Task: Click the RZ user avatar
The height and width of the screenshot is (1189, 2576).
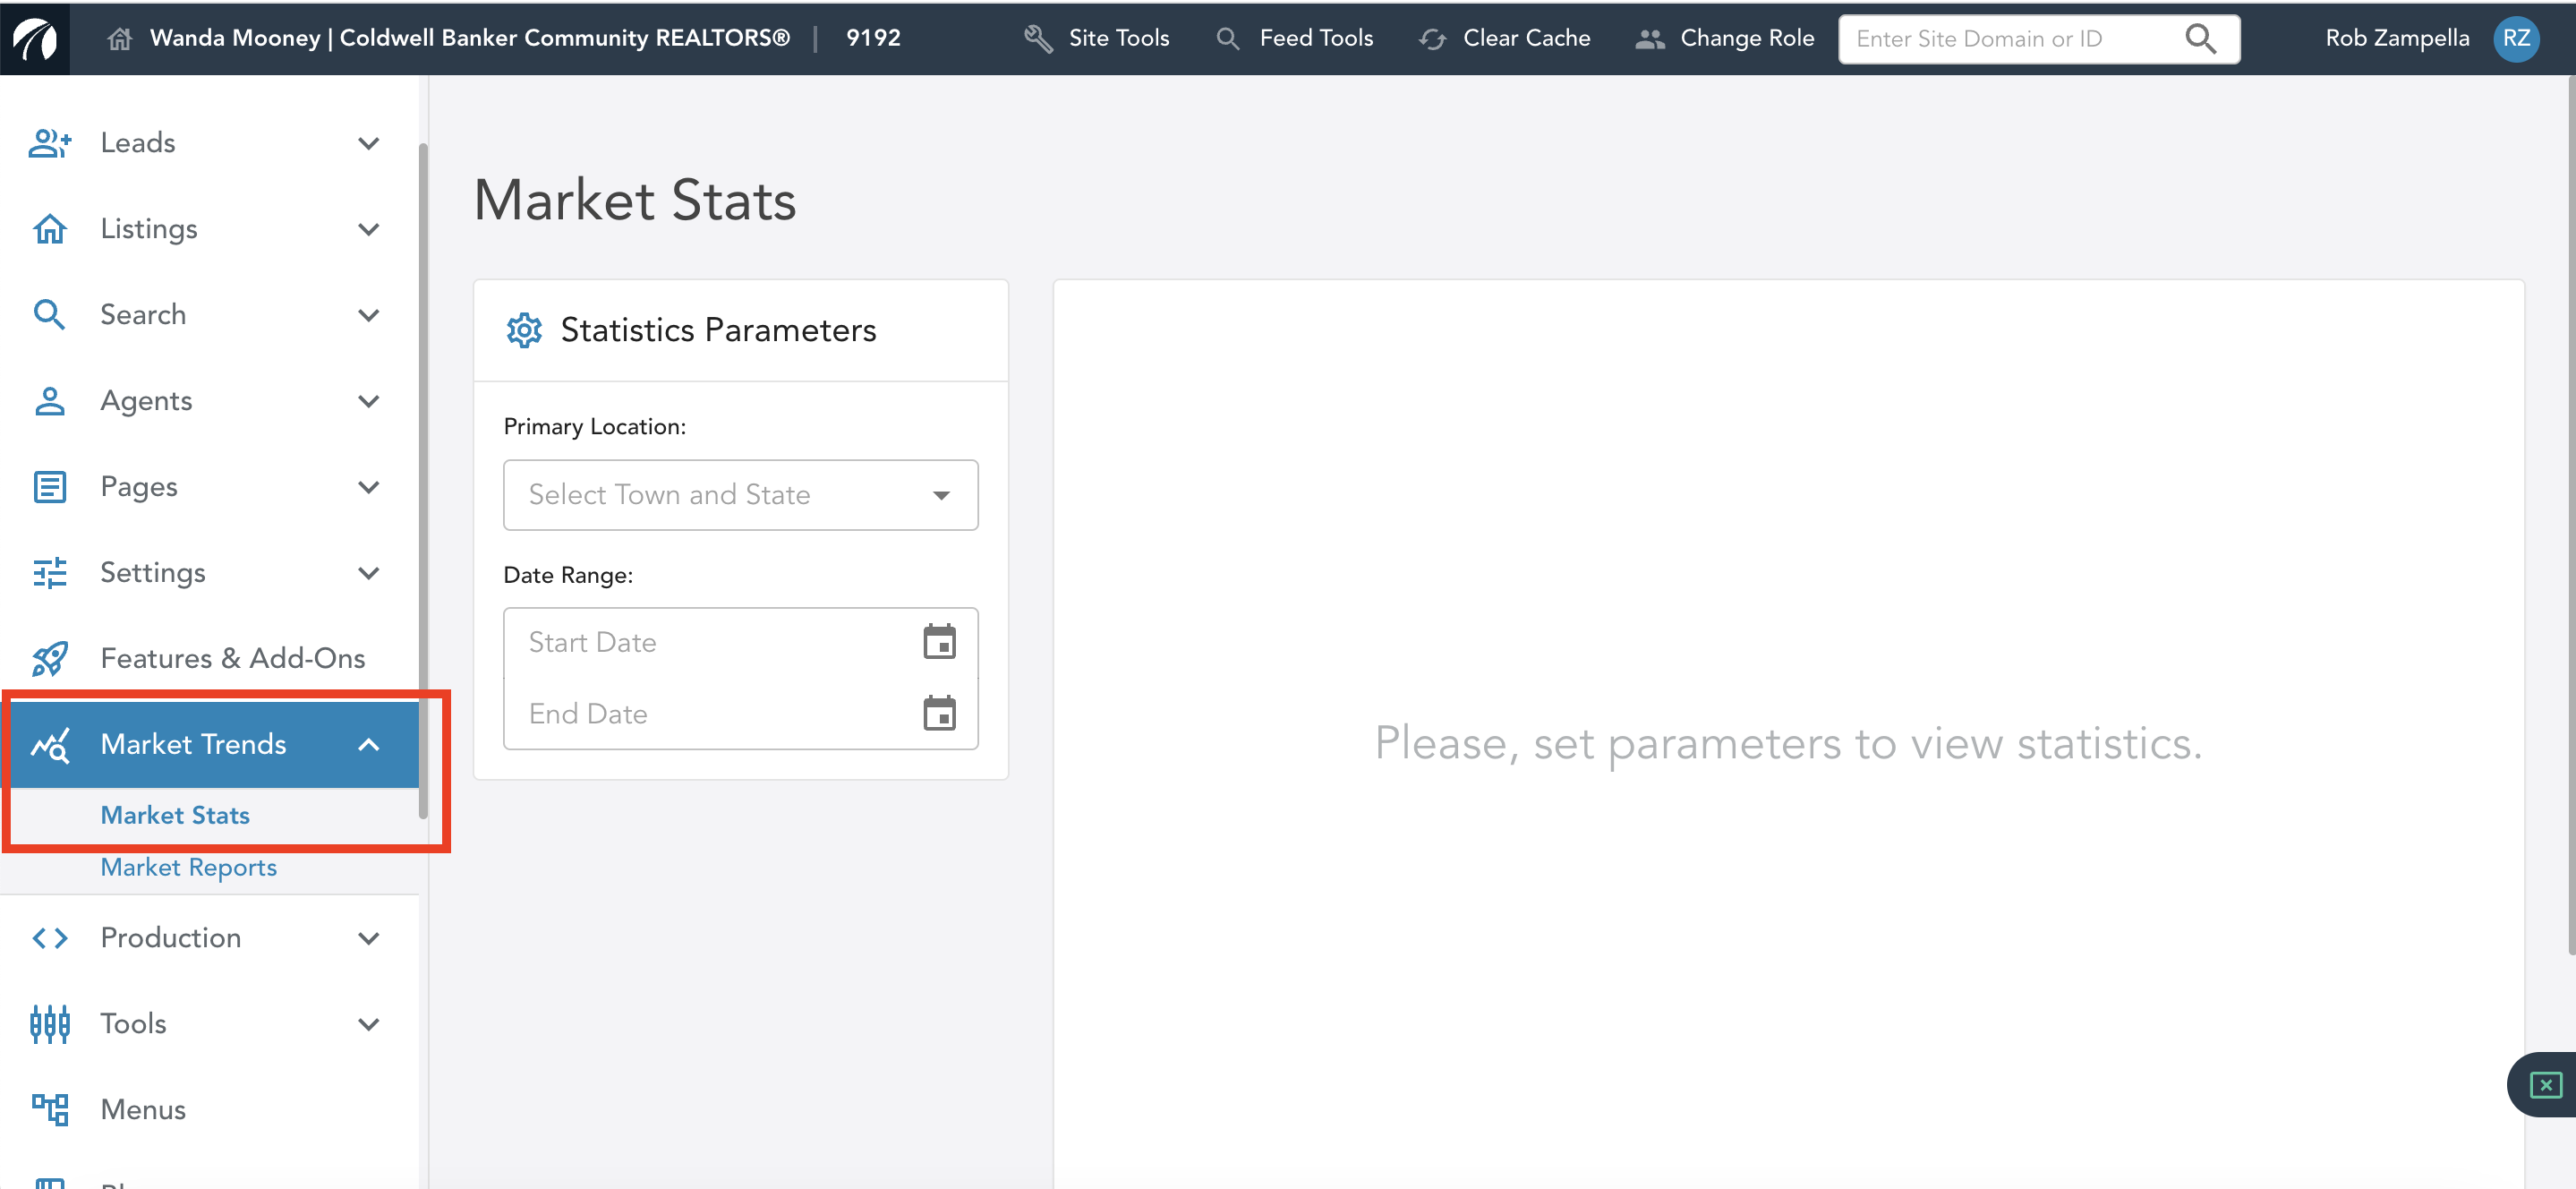Action: 2515,38
